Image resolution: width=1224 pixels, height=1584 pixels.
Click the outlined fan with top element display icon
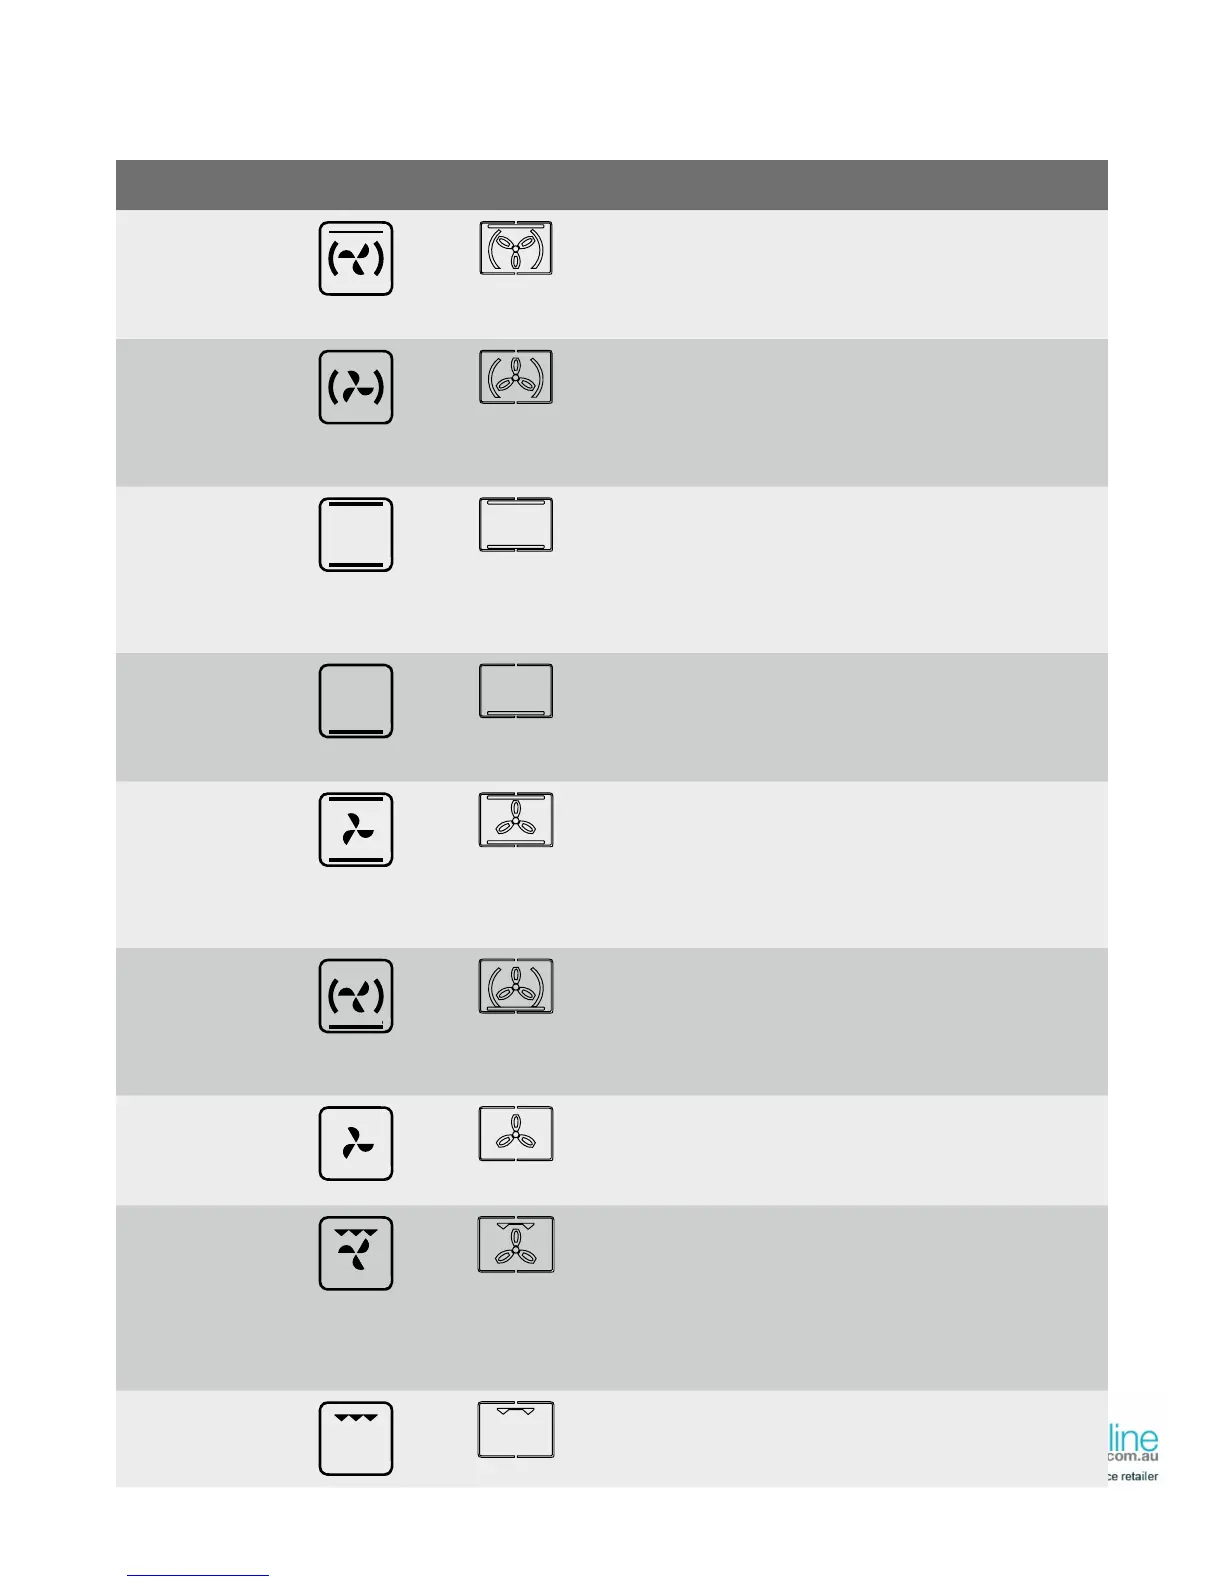516,248
